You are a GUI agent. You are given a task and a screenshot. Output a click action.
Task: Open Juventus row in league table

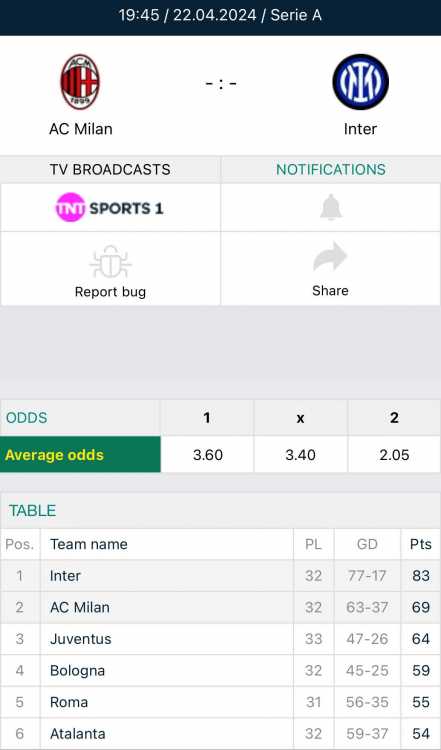point(220,639)
